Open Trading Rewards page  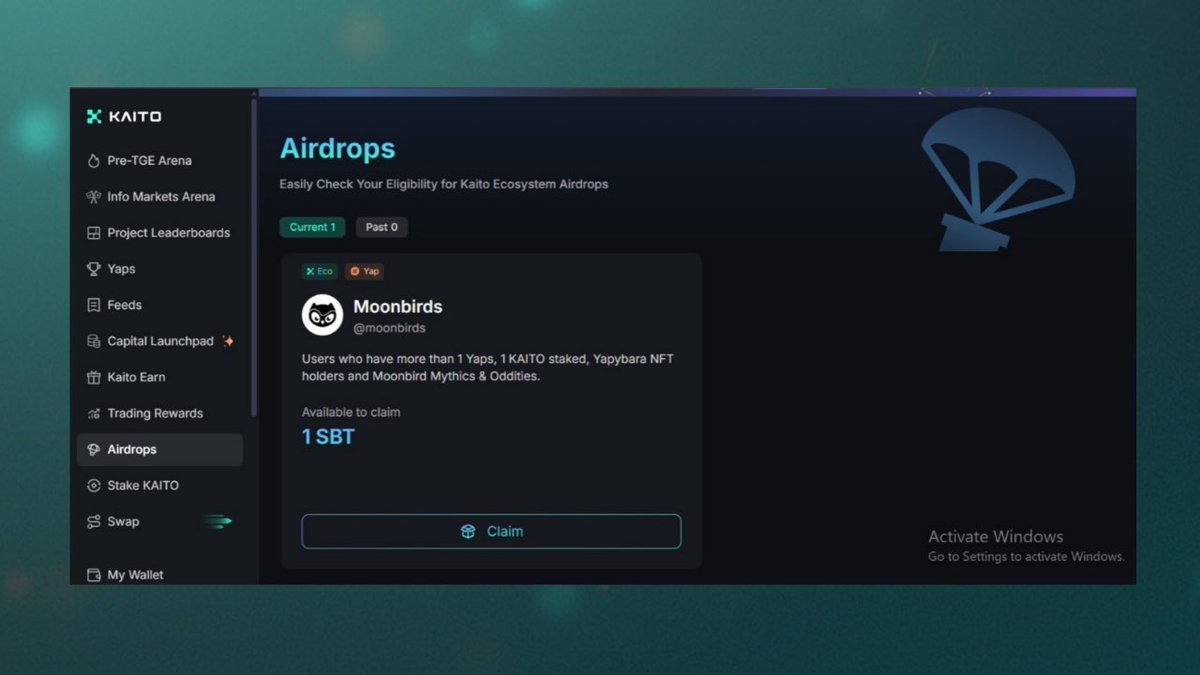point(160,413)
